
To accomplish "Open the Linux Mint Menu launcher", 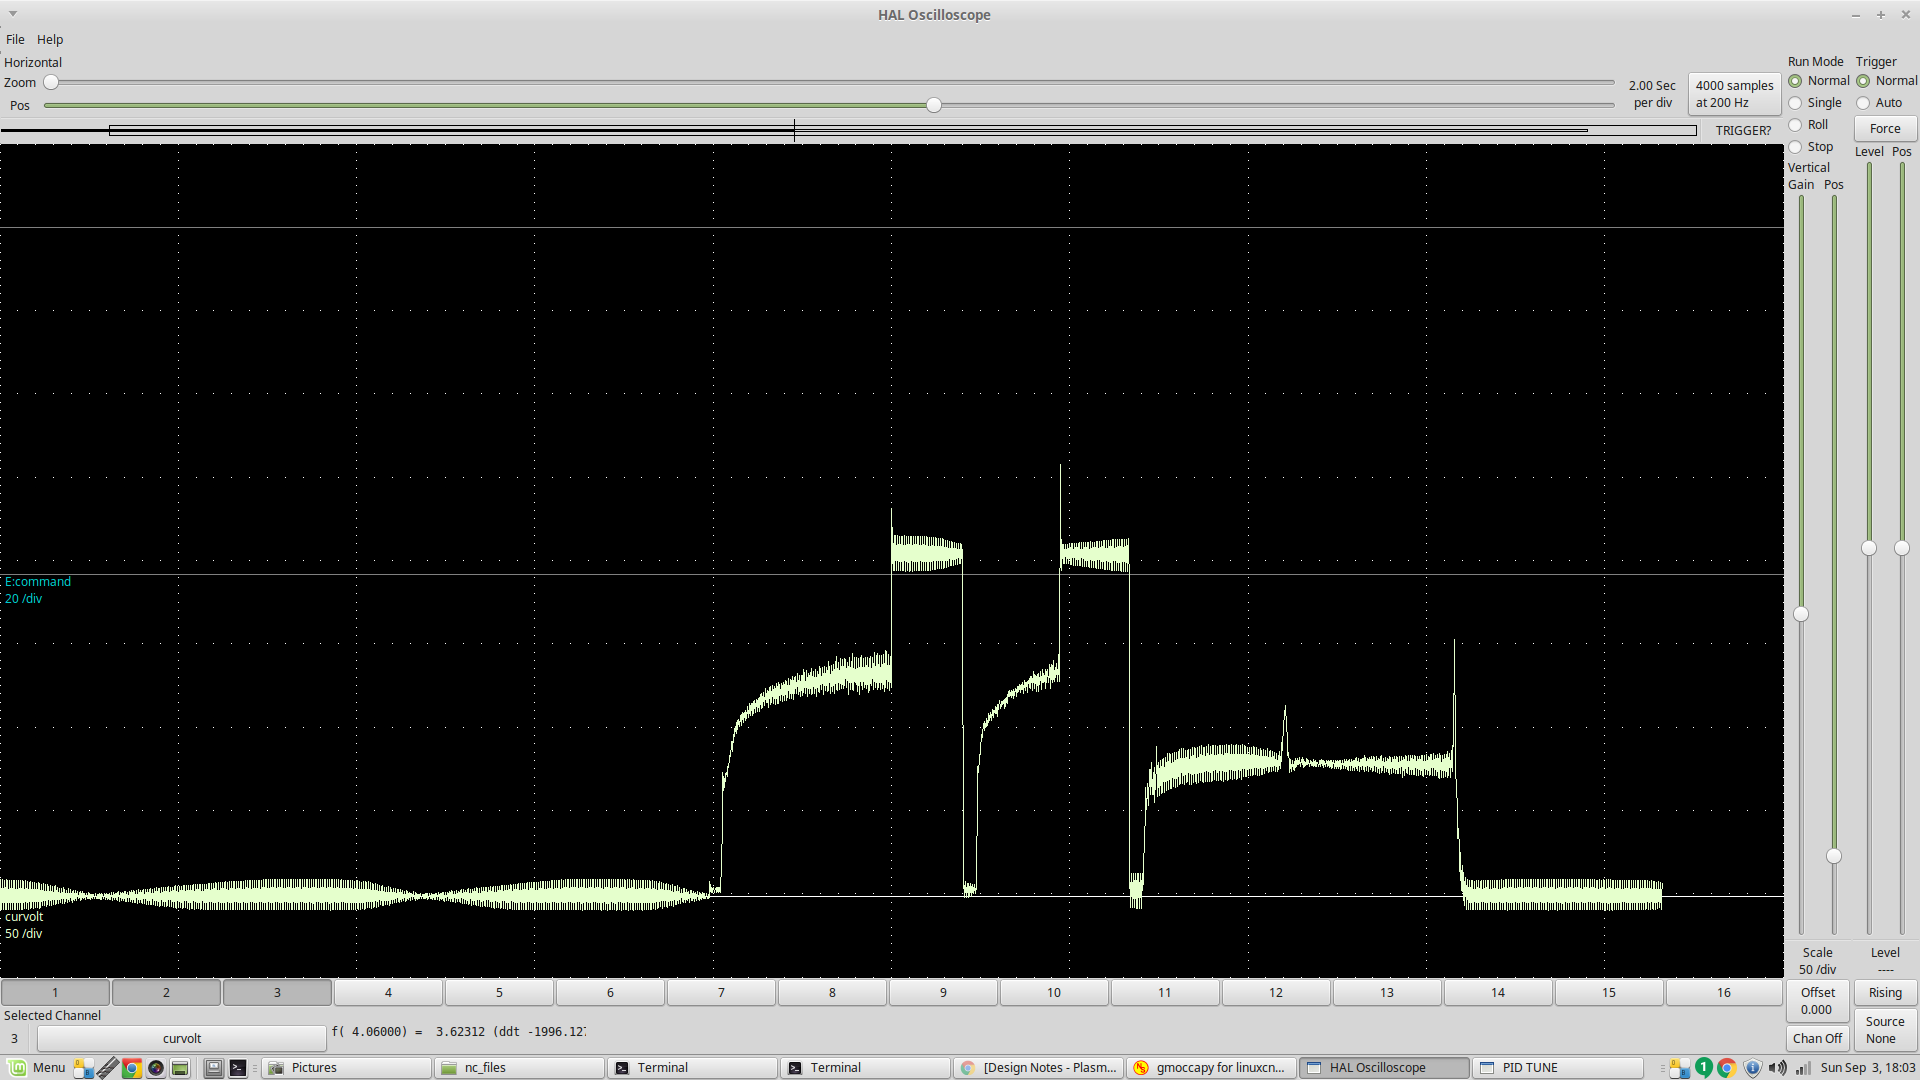I will (x=37, y=1067).
